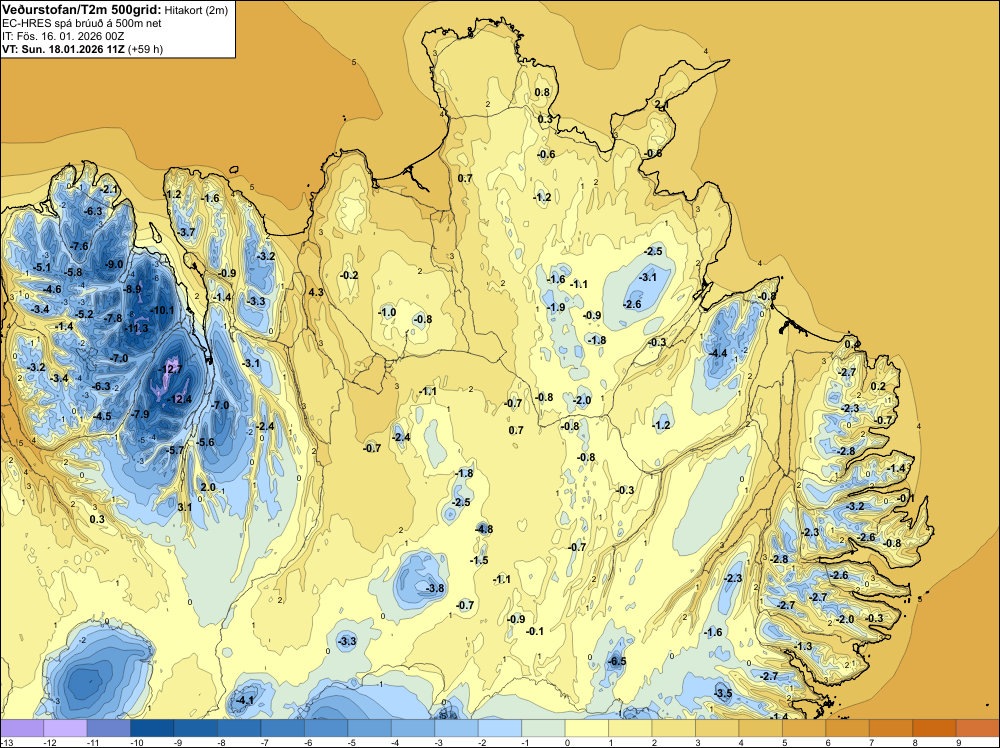Select the -0.2 temperature value

coord(349,275)
